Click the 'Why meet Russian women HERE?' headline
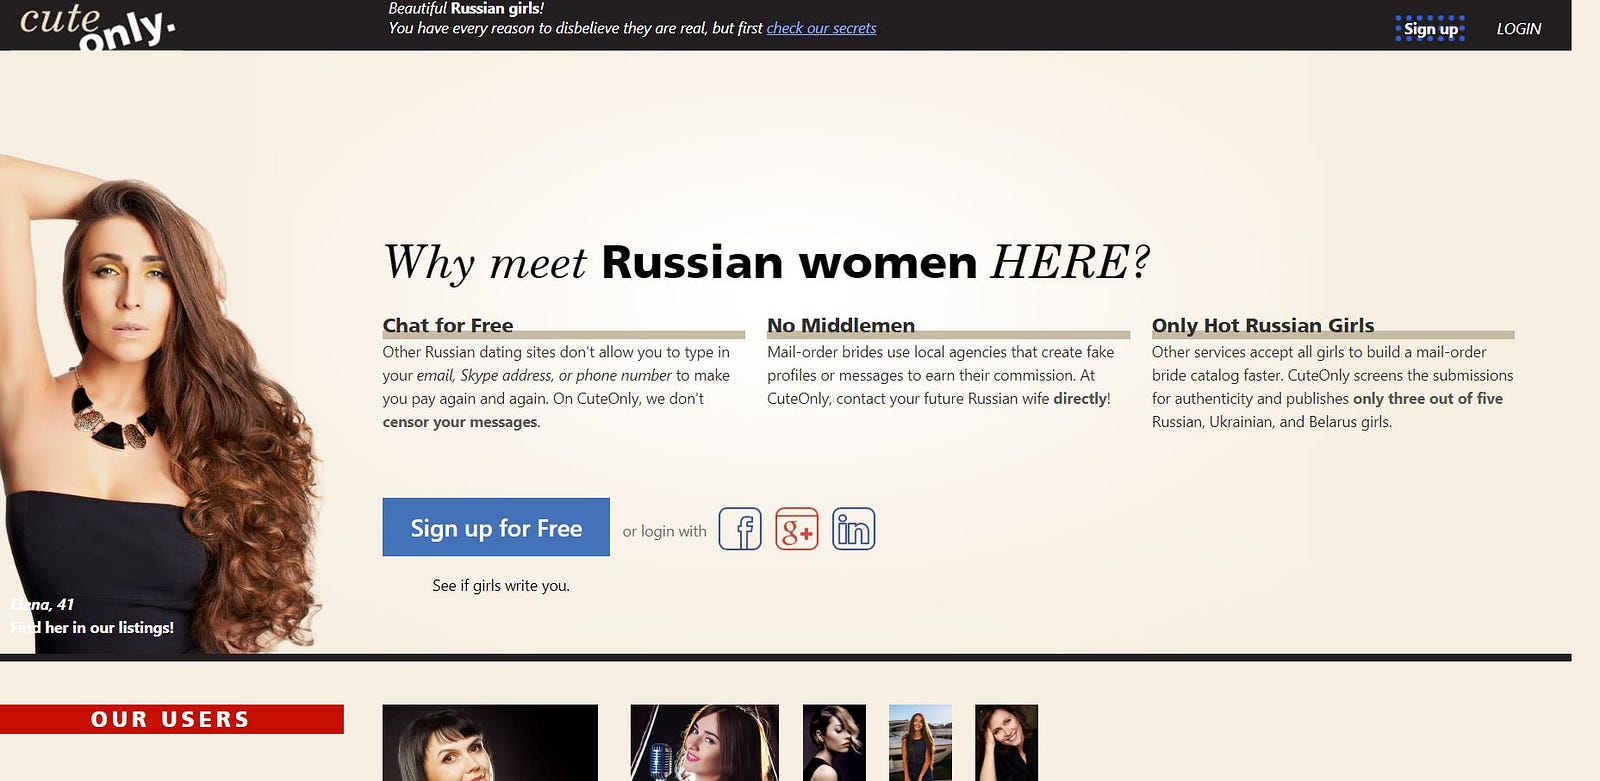 (x=766, y=262)
